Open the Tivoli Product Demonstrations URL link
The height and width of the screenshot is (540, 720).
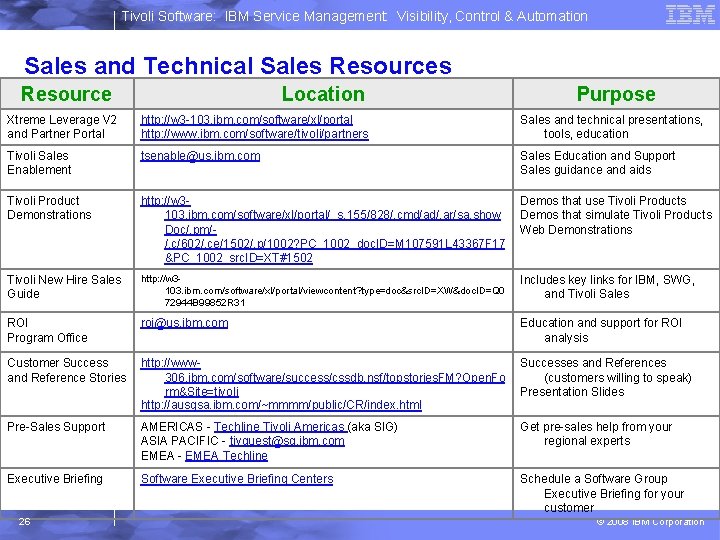[323, 229]
